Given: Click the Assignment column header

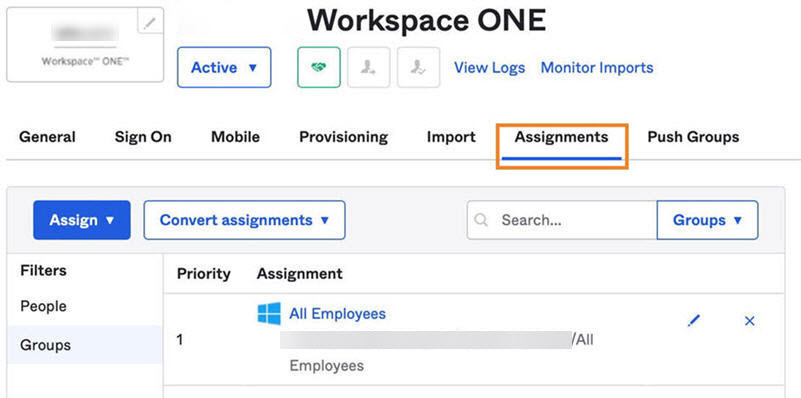Looking at the screenshot, I should pos(299,273).
